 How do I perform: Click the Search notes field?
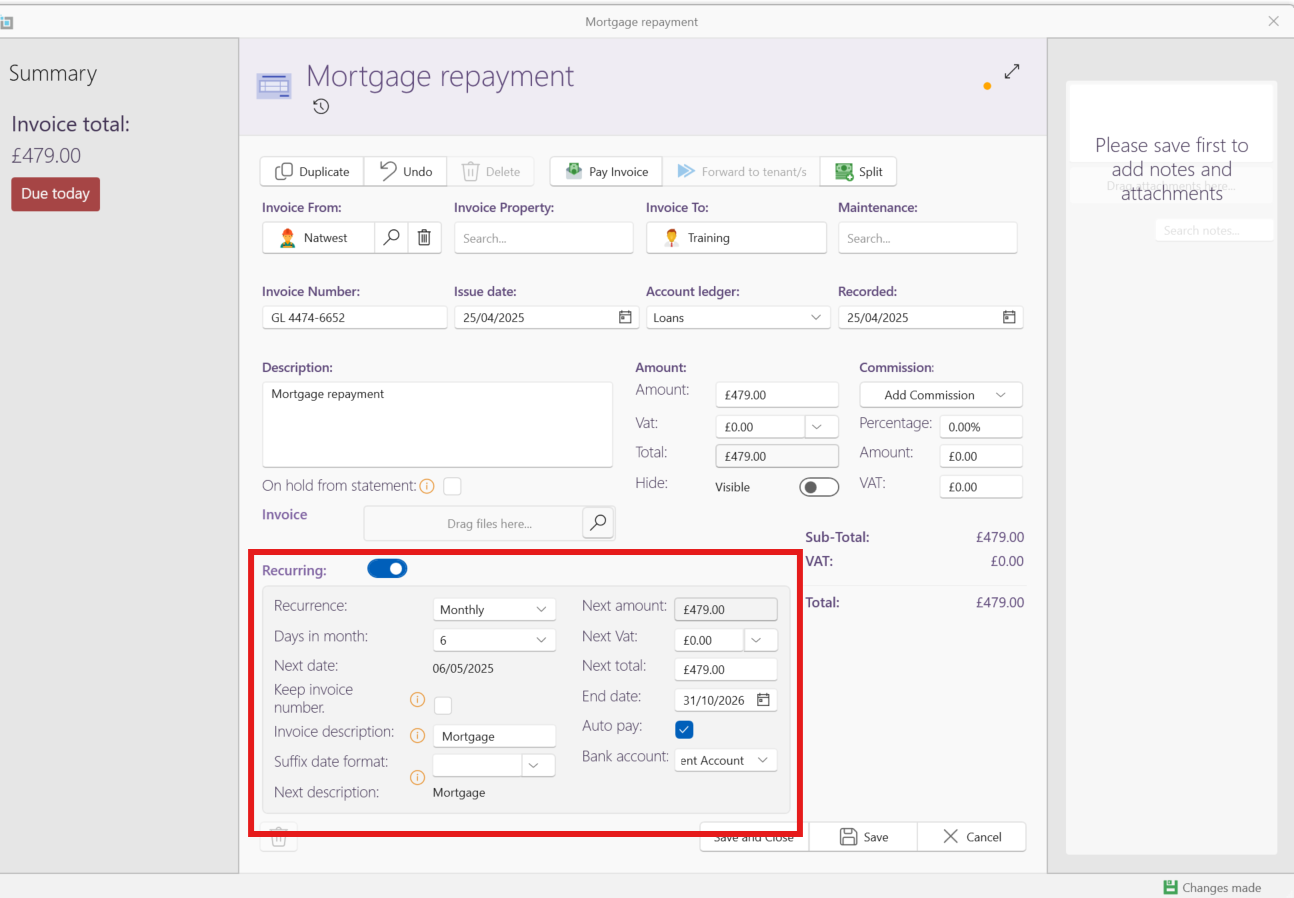pyautogui.click(x=1214, y=230)
